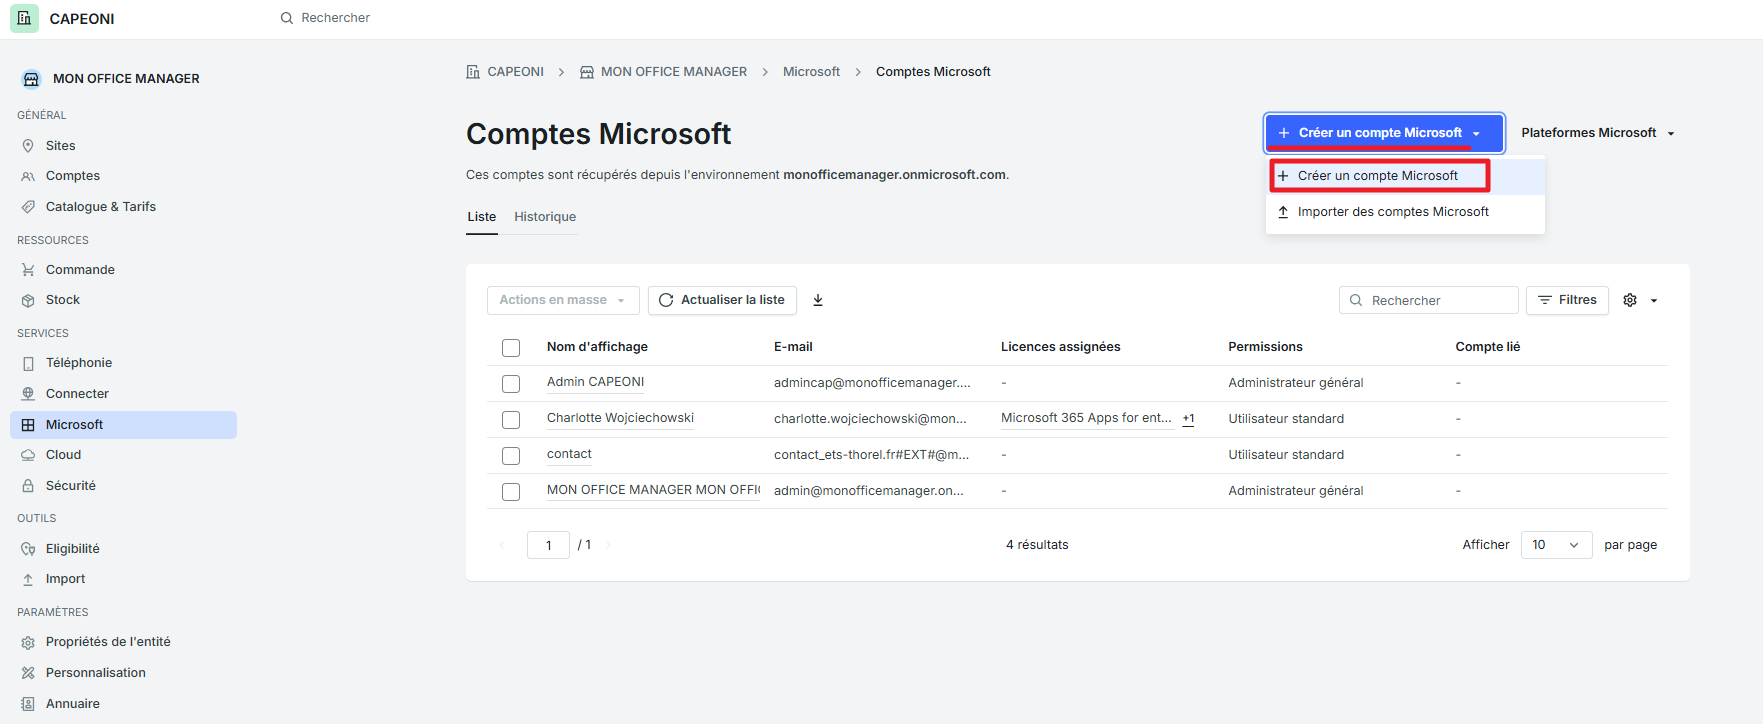Select Importer des comptes Microsoft menu entry
Viewport: 1763px width, 724px height.
point(1405,212)
